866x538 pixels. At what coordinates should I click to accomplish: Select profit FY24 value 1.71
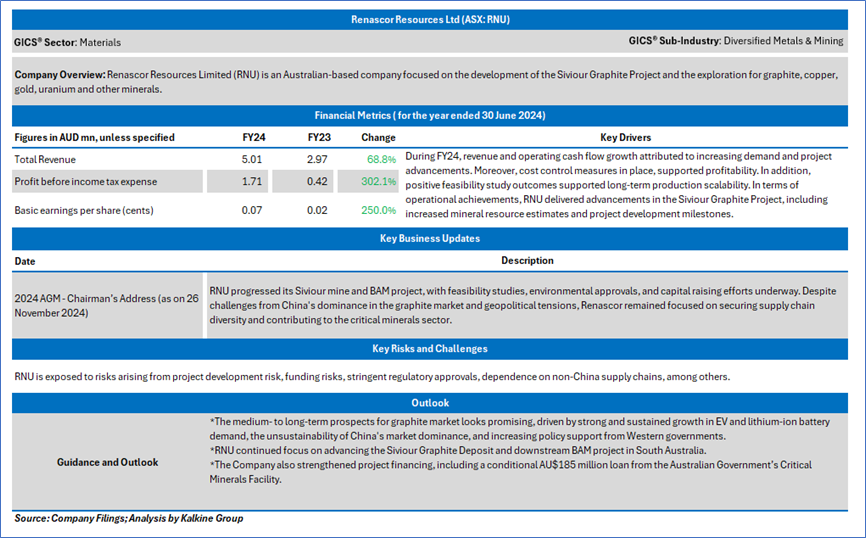point(252,182)
